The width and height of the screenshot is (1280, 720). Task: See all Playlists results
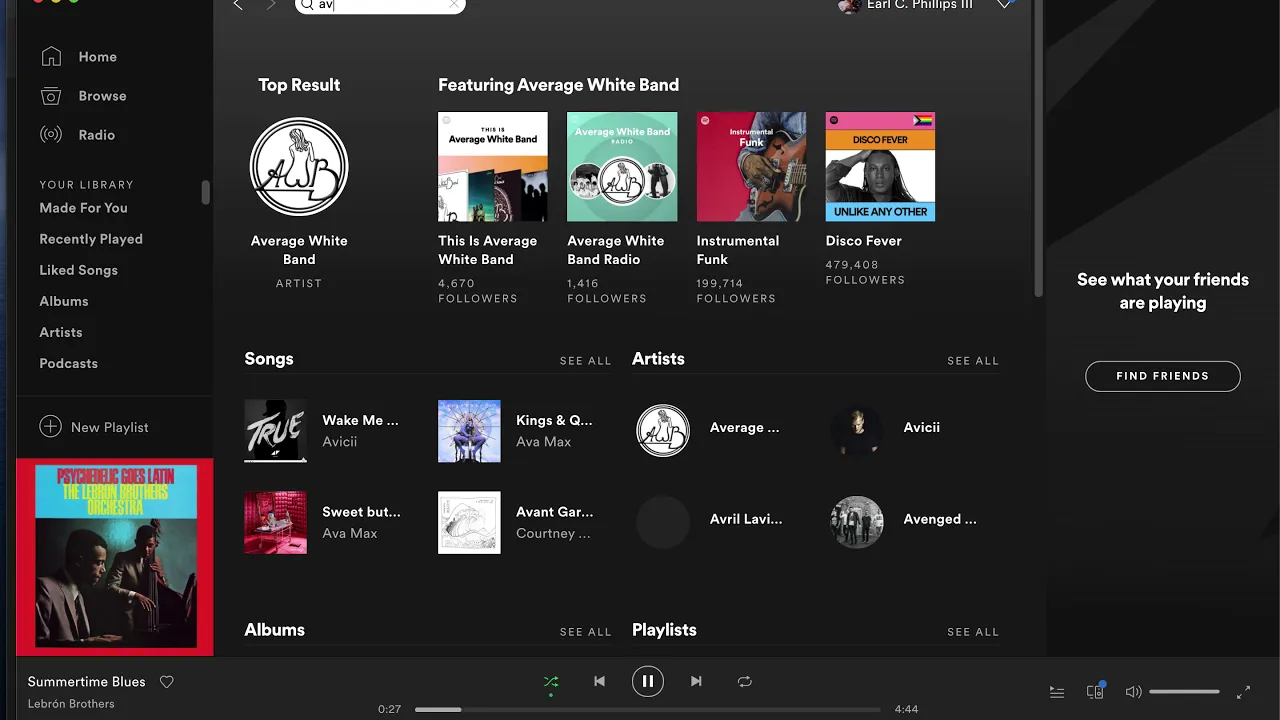[973, 632]
